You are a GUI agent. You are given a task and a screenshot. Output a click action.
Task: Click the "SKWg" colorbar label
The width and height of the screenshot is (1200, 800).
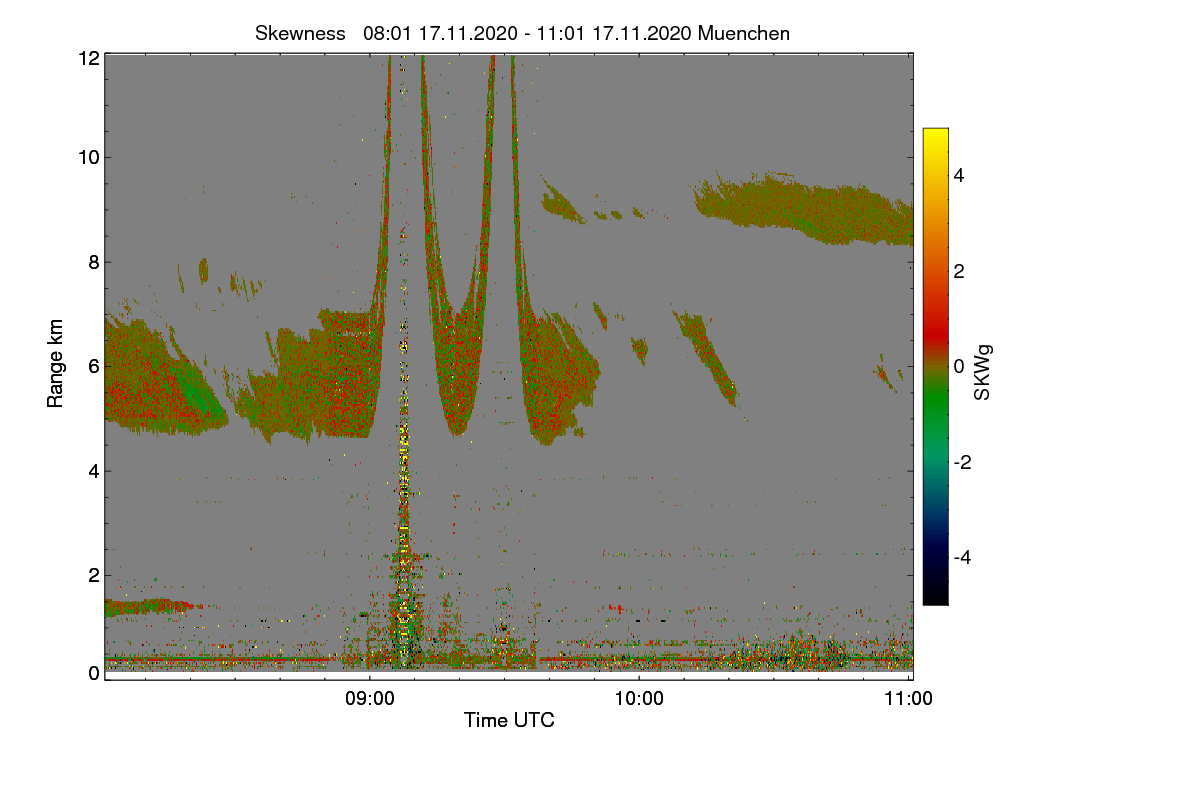click(983, 372)
